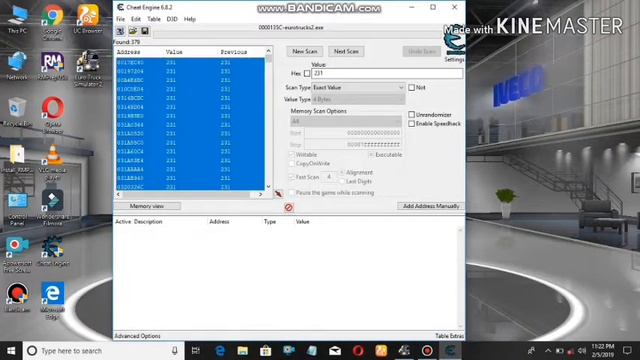Click the Type here to search box
The width and height of the screenshot is (640, 360).
[104, 351]
